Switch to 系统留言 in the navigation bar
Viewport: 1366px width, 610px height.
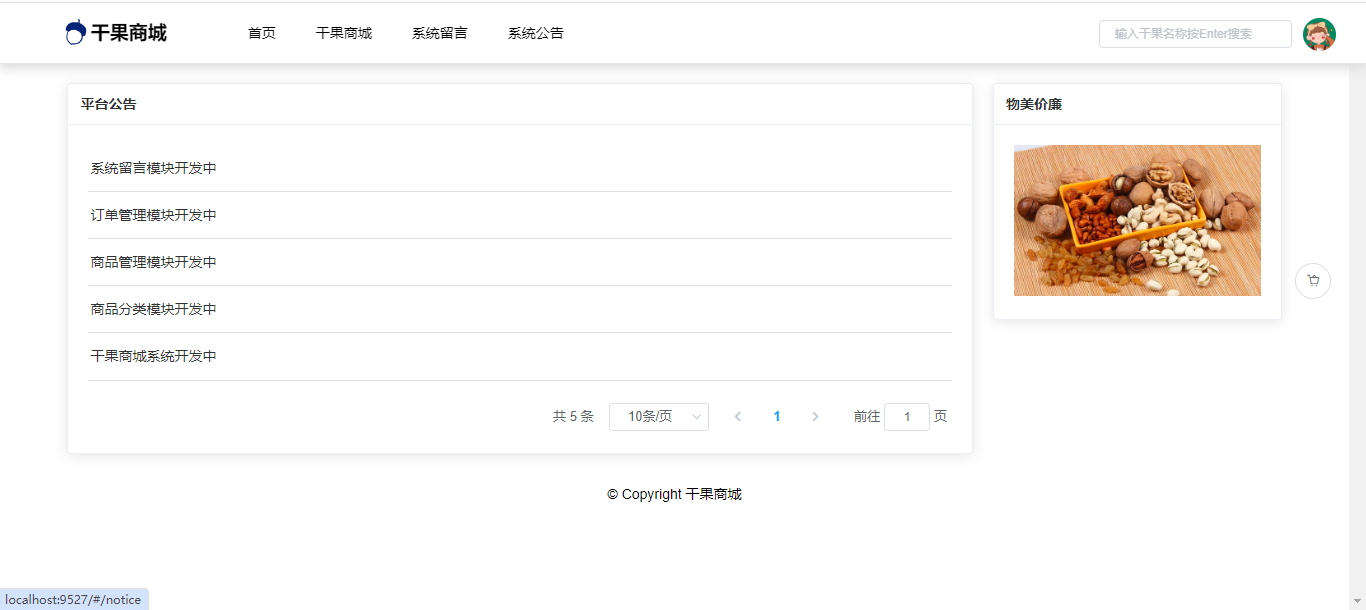coord(440,33)
